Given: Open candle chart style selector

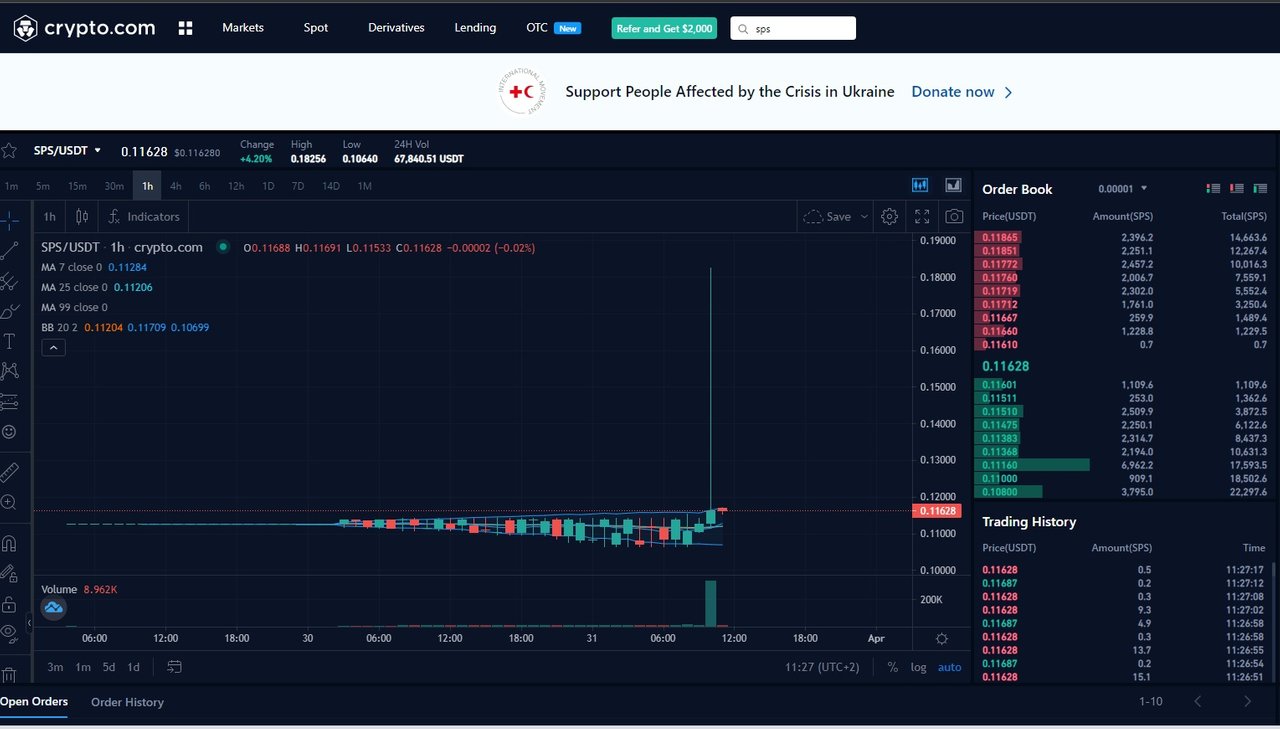Looking at the screenshot, I should pos(82,216).
